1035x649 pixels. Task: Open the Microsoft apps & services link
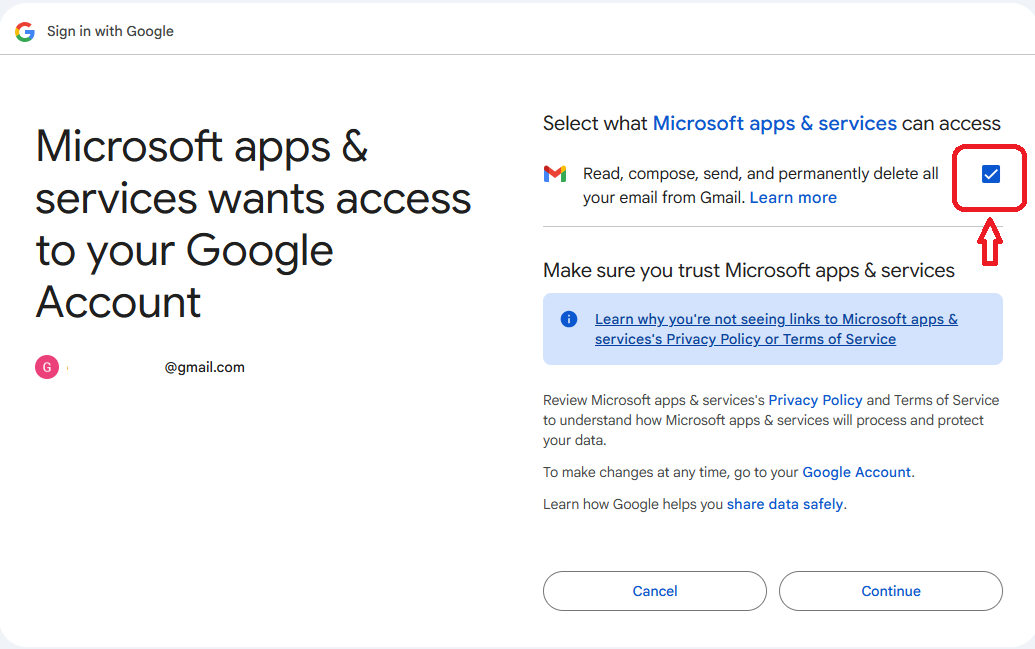click(774, 123)
